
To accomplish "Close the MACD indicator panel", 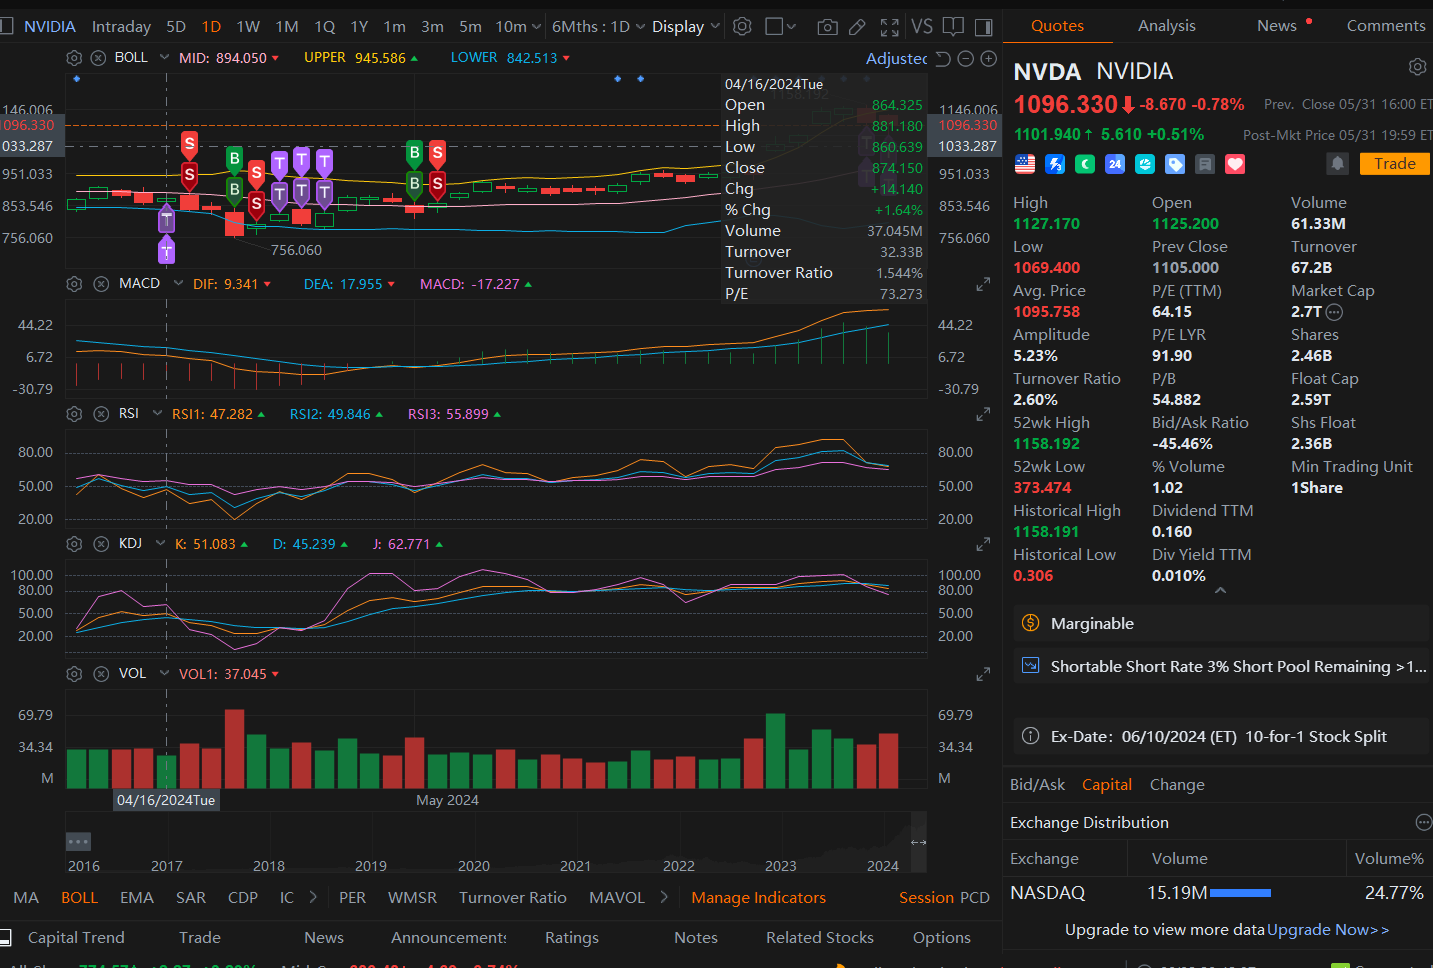I will coord(101,284).
